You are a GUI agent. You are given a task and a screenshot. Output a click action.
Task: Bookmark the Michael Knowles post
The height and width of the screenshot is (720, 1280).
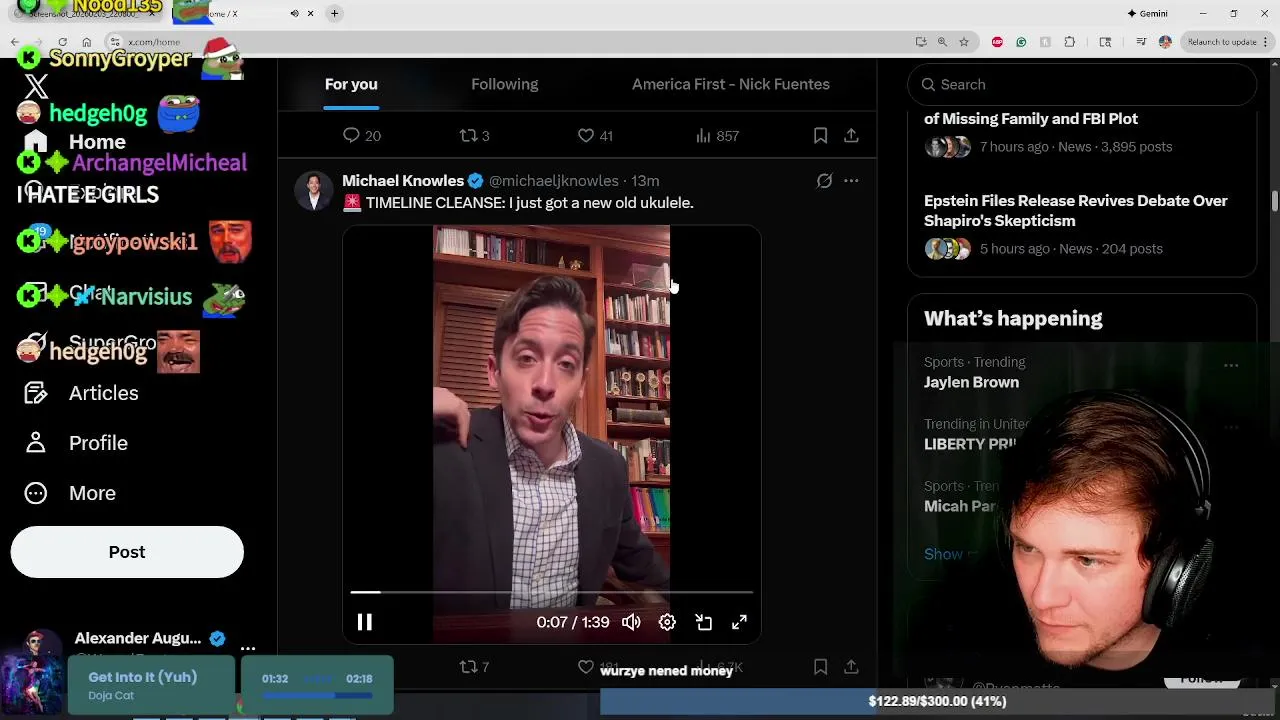click(820, 667)
